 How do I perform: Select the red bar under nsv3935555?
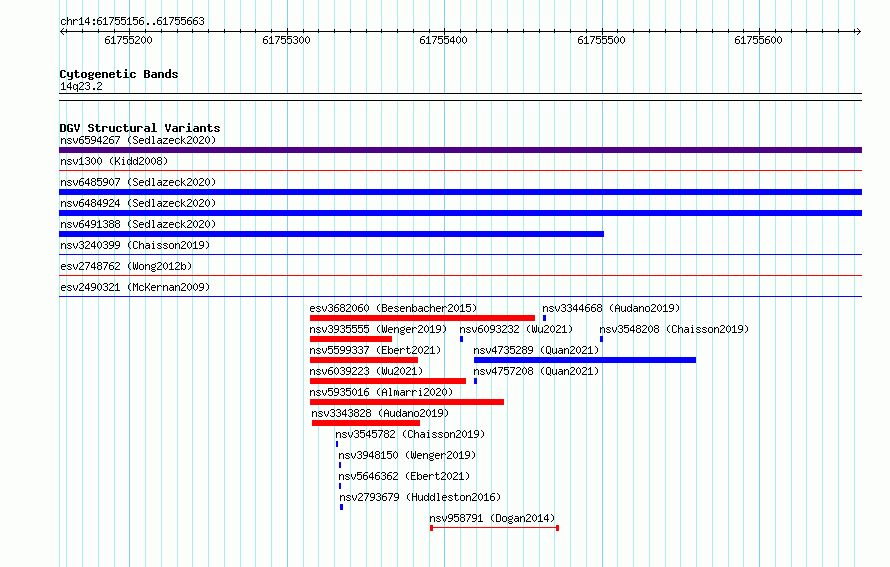point(351,339)
